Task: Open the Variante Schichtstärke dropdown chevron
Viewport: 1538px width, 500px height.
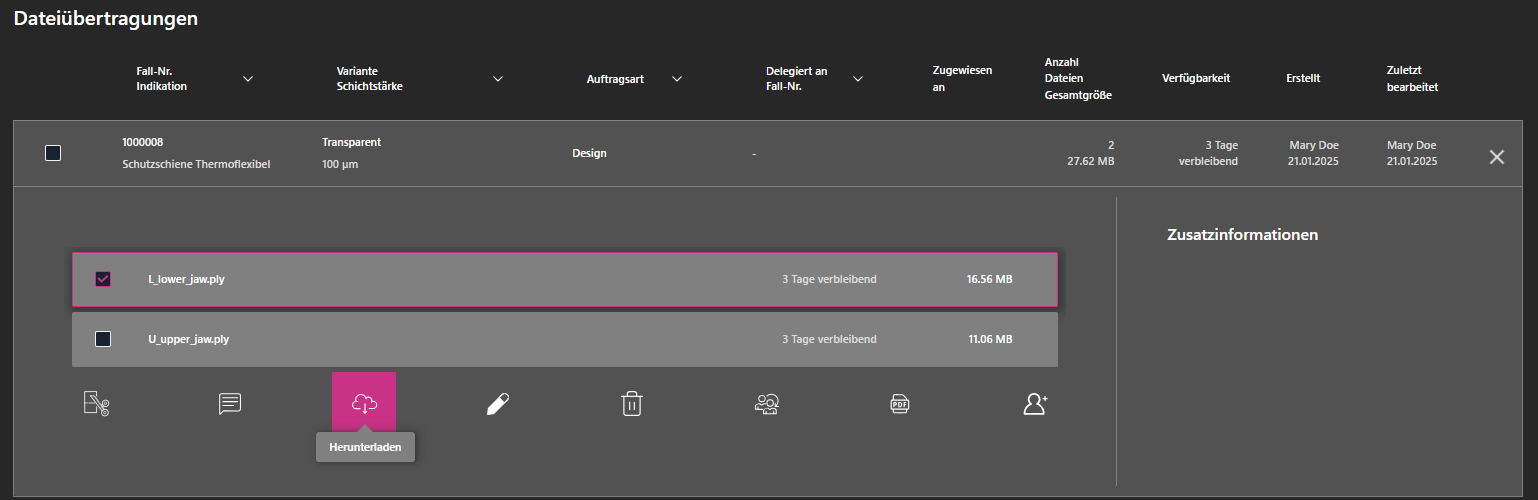Action: click(x=498, y=79)
